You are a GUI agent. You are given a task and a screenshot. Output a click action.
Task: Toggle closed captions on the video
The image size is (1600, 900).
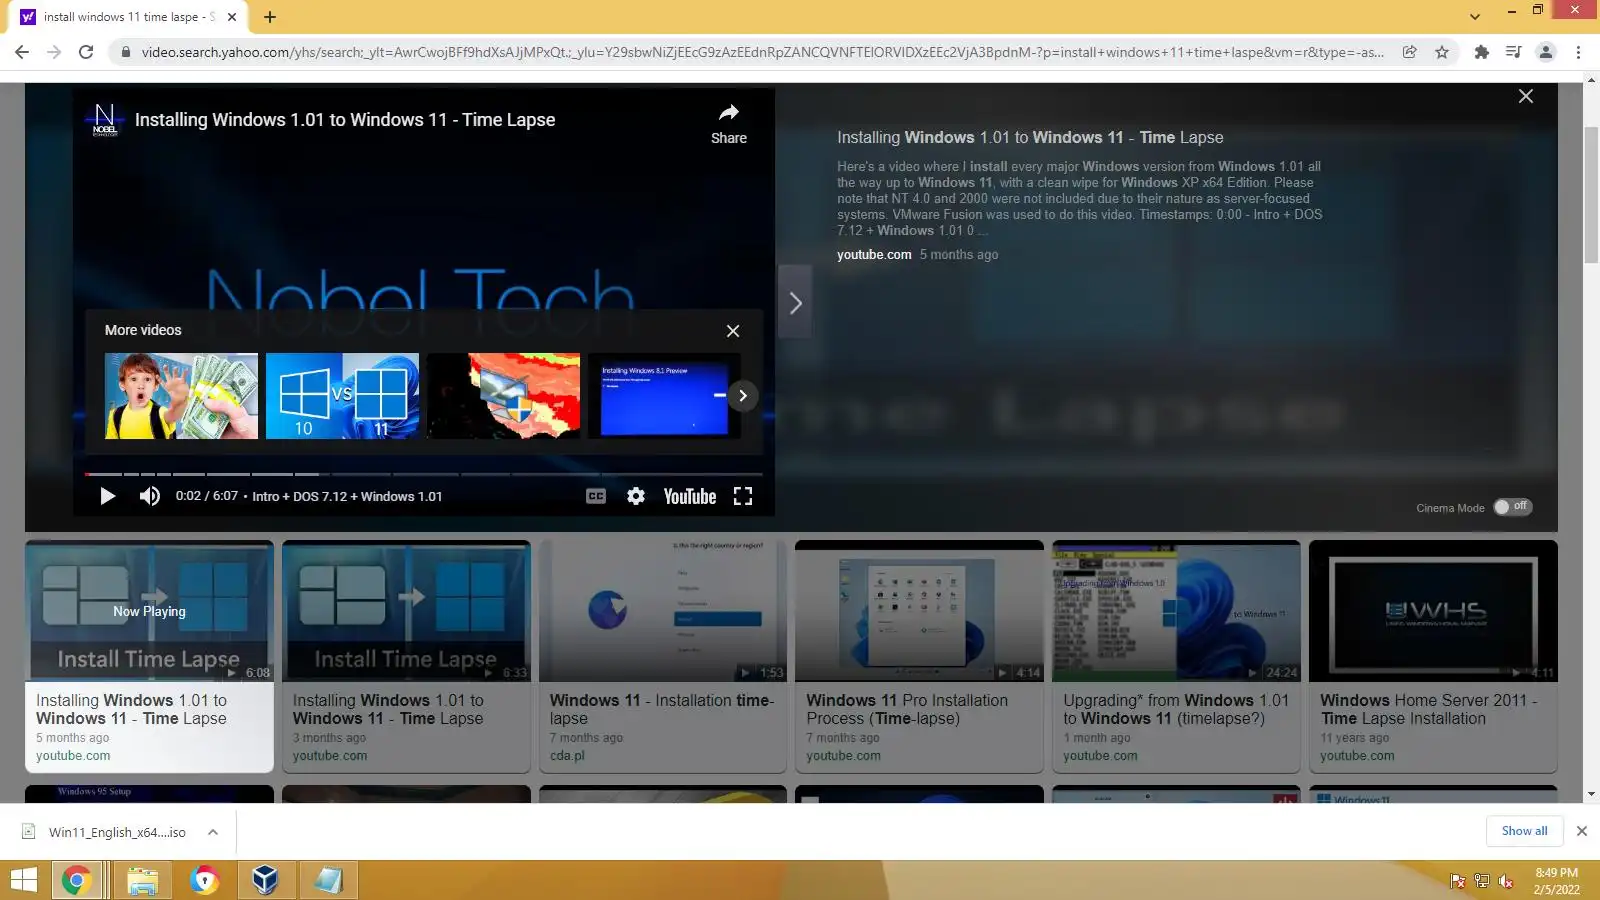coord(596,496)
